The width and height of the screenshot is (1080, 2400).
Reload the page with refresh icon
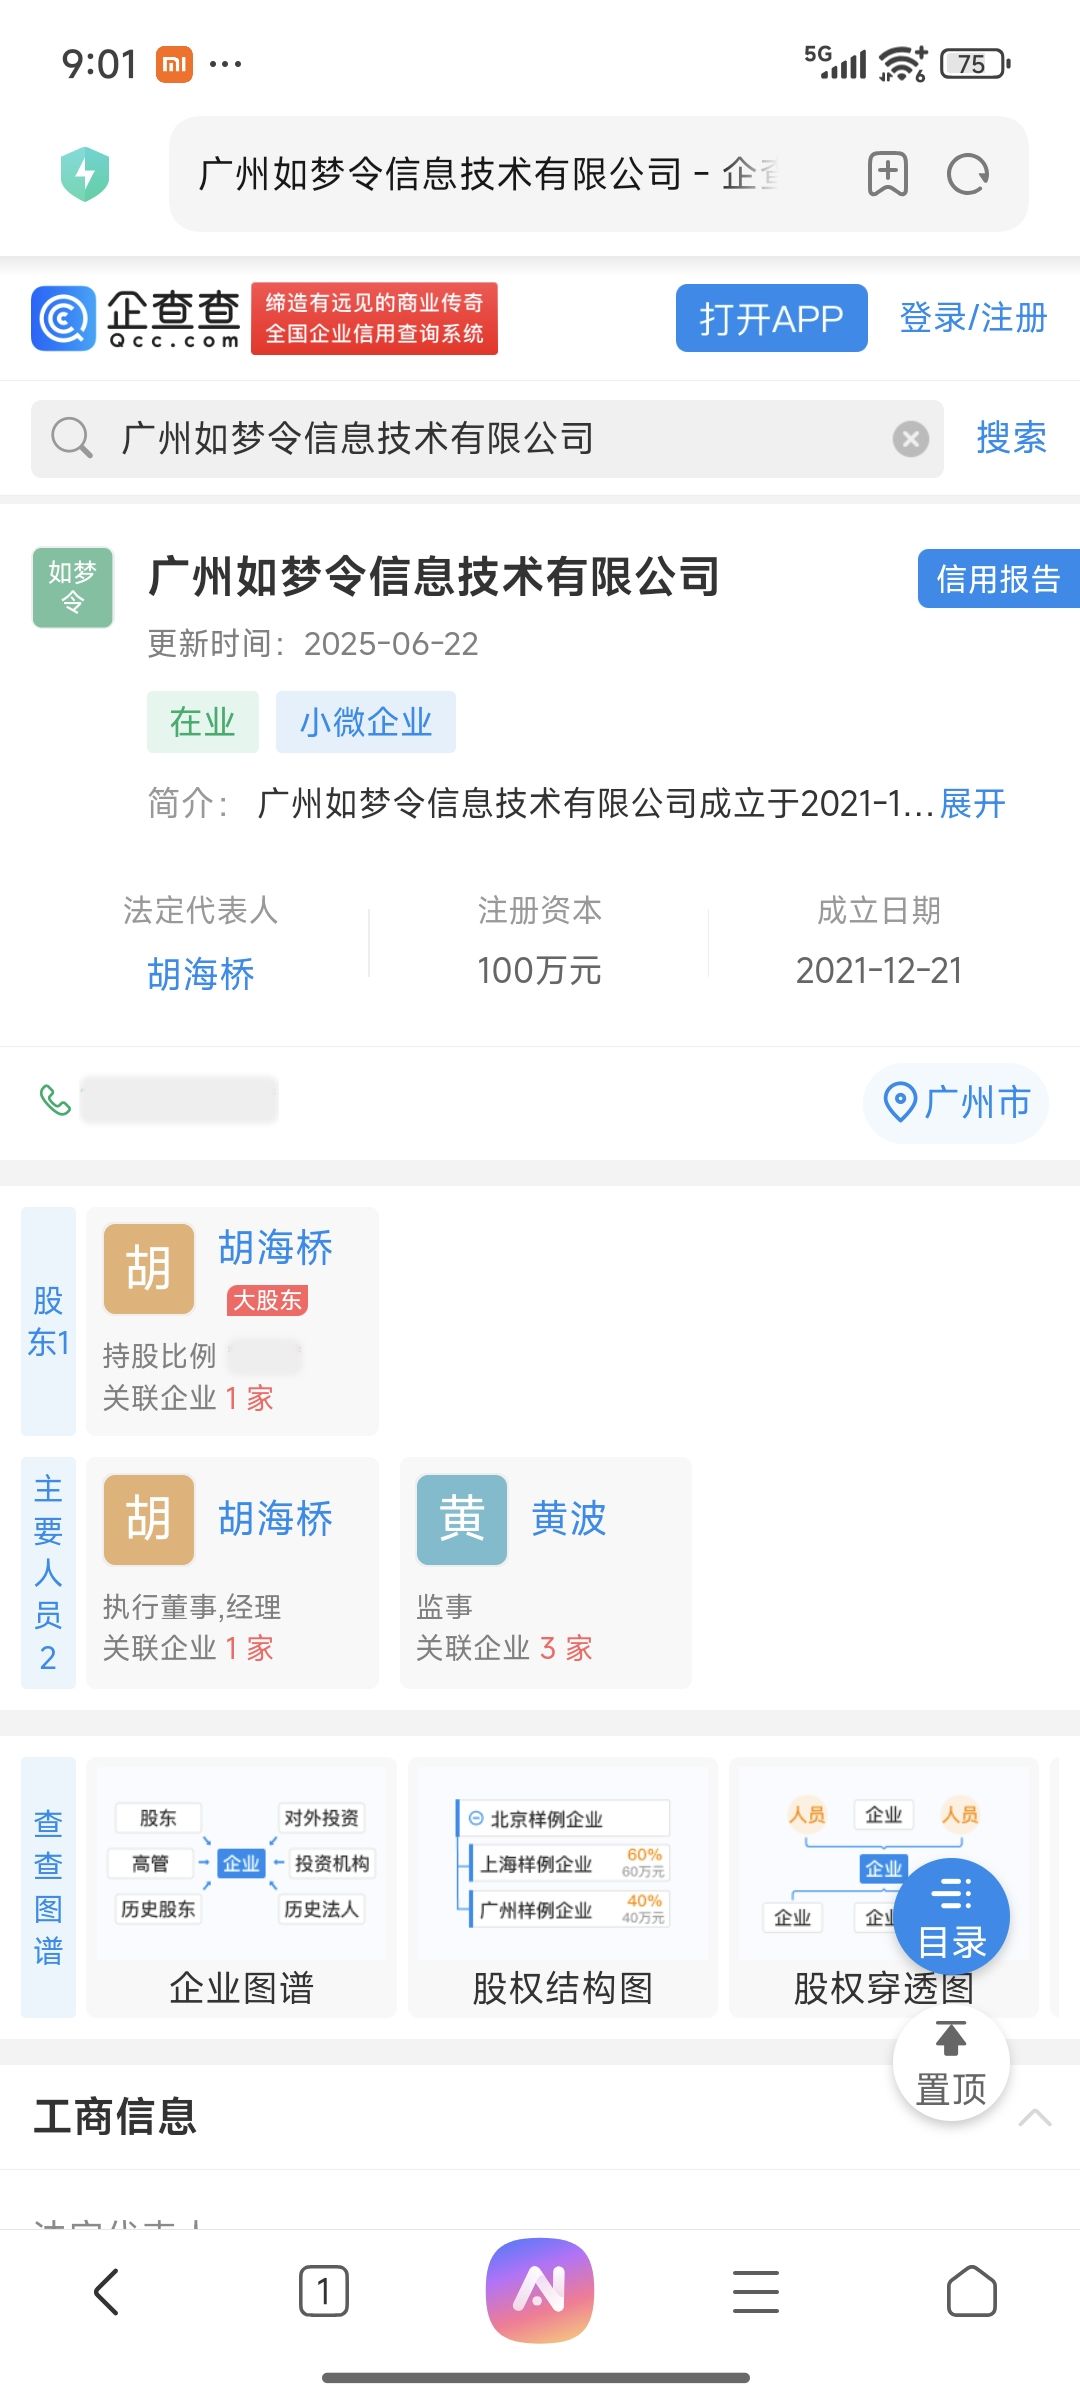(968, 174)
